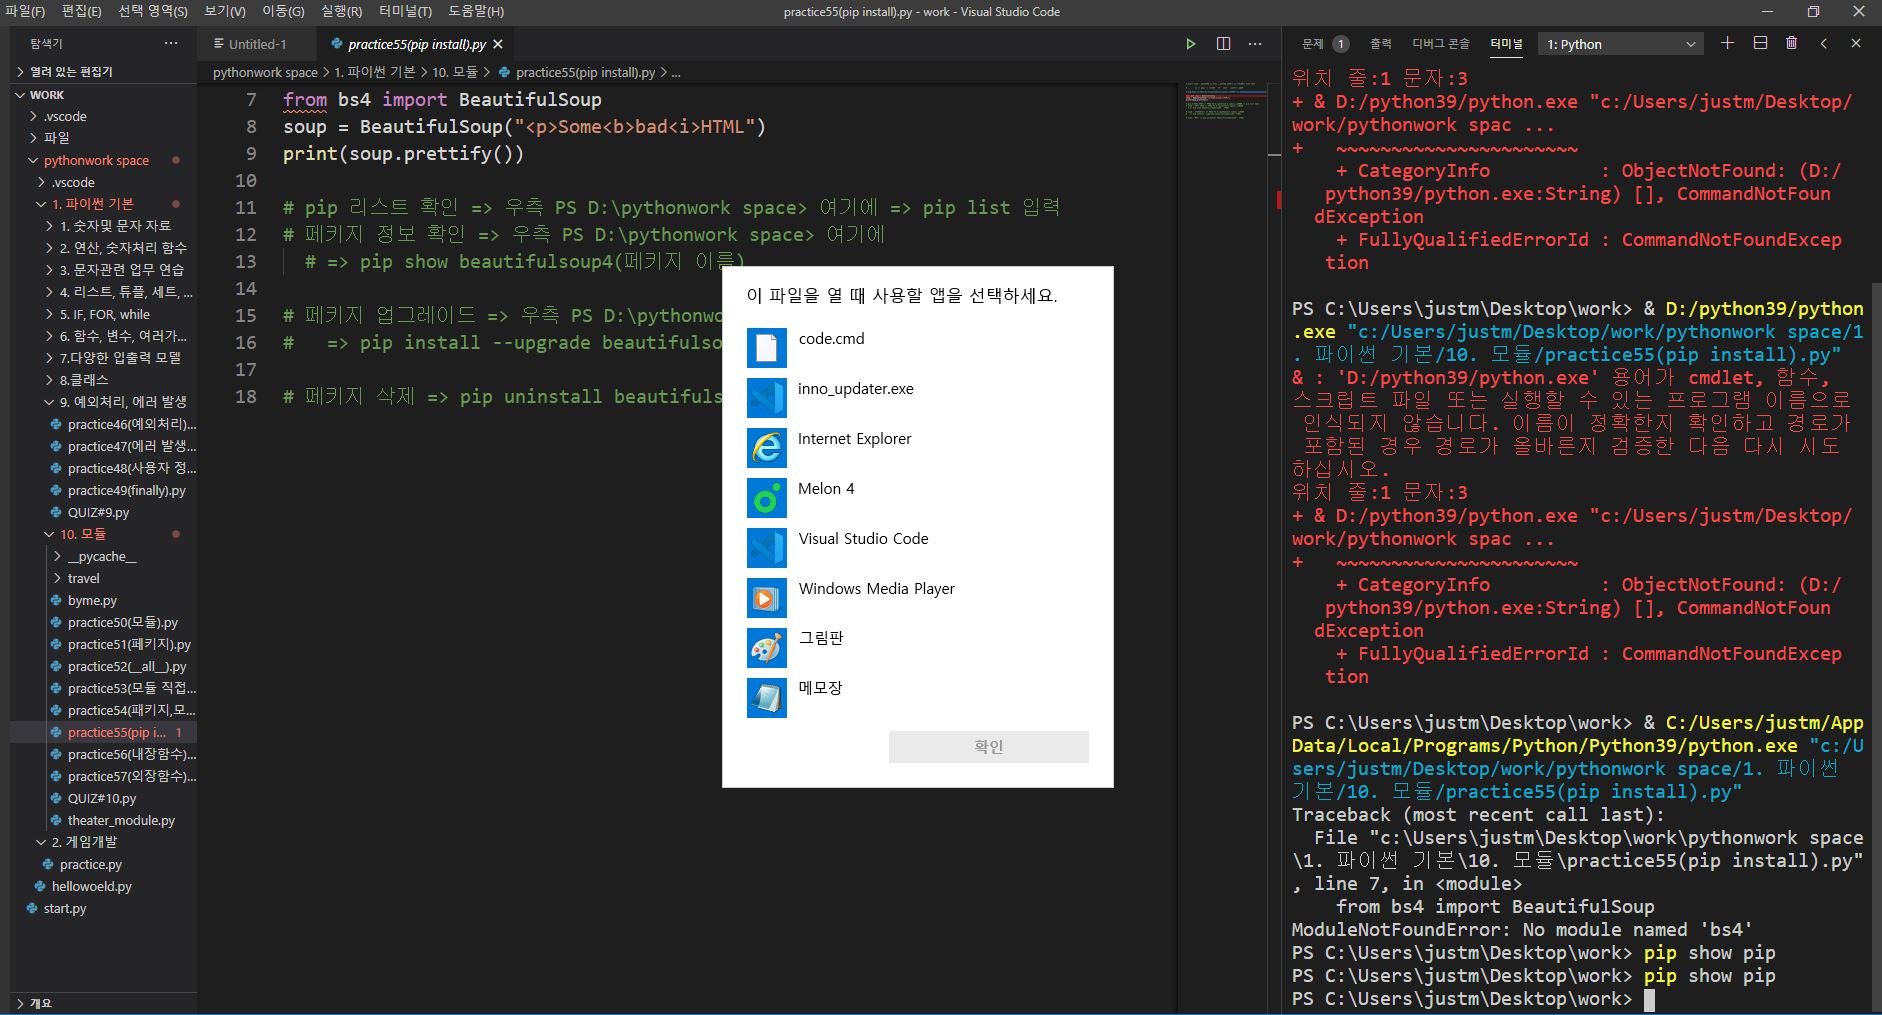Switch to the 디버그 콘솔 panel tab
Image resolution: width=1882 pixels, height=1015 pixels.
pyautogui.click(x=1440, y=44)
